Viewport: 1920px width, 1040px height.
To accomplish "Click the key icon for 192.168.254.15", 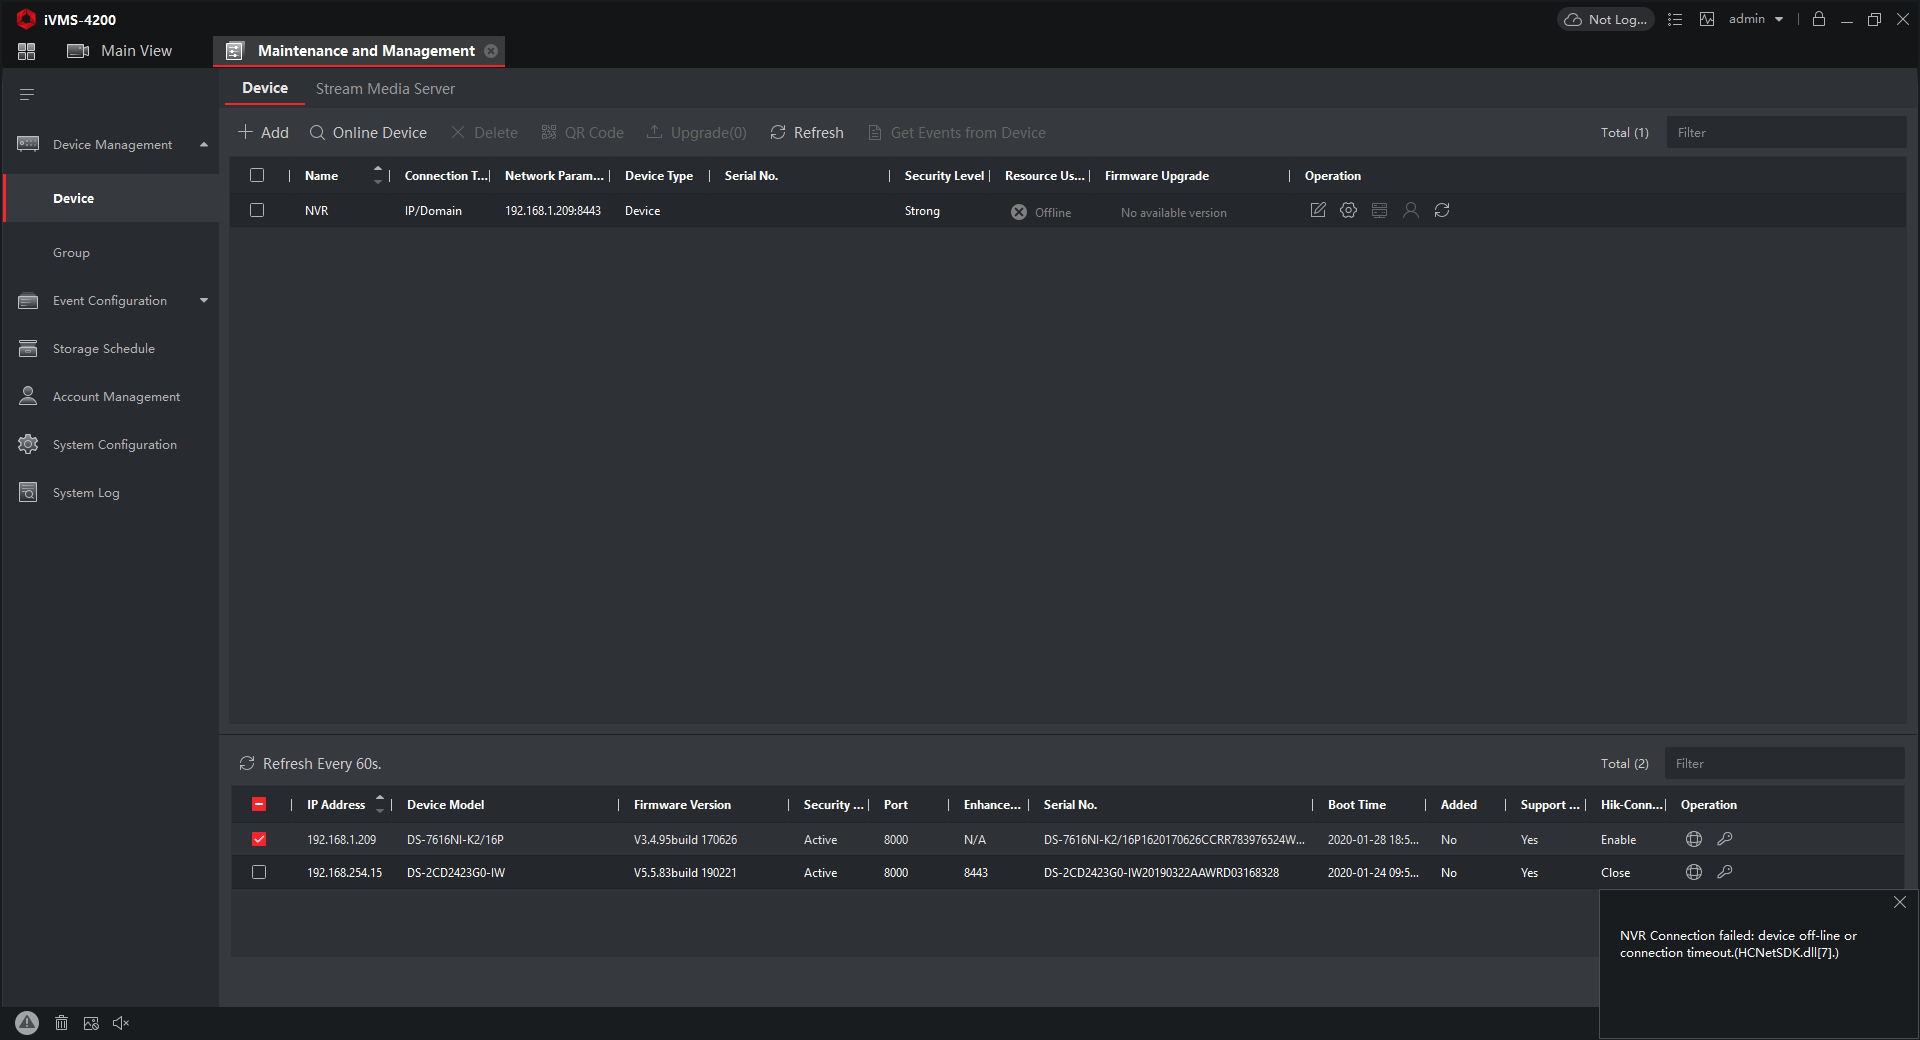I will pyautogui.click(x=1724, y=872).
